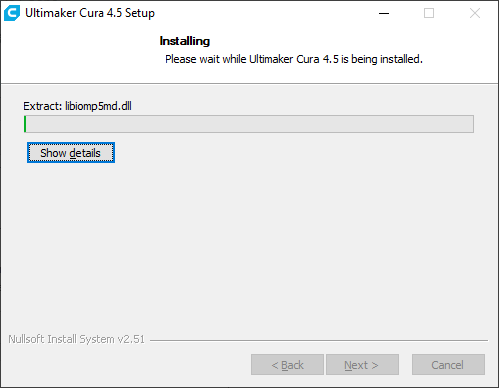Click the Cura logo icon in title bar
The height and width of the screenshot is (388, 499).
[12, 13]
